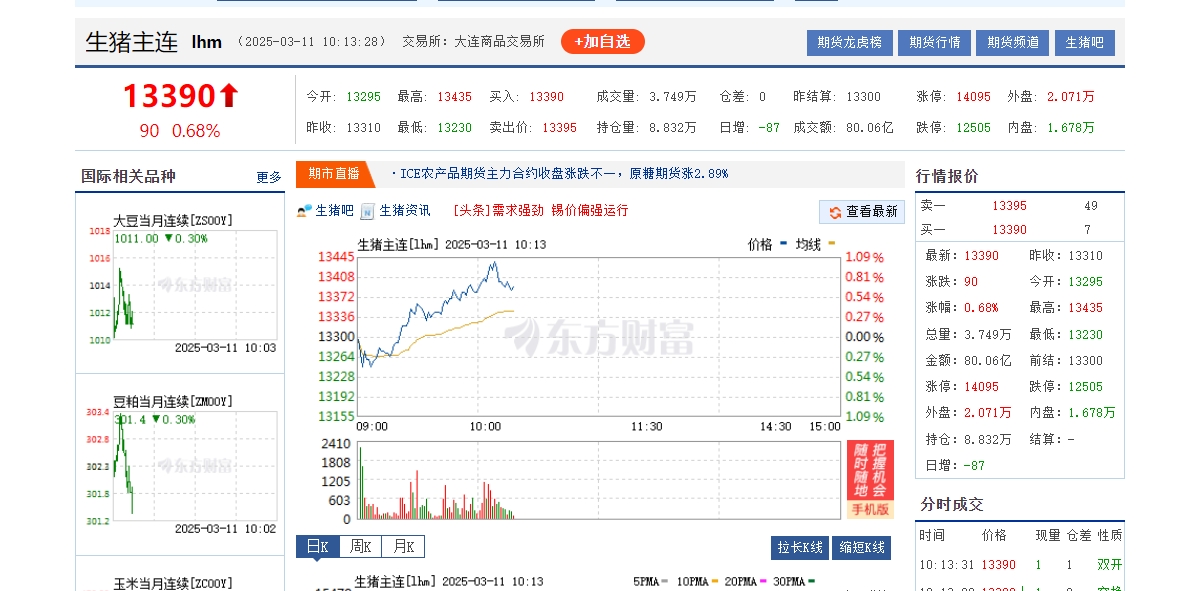The image size is (1180, 591).
Task: Click the 10:13:31 trade row in 分时成交
Action: (x=1020, y=565)
